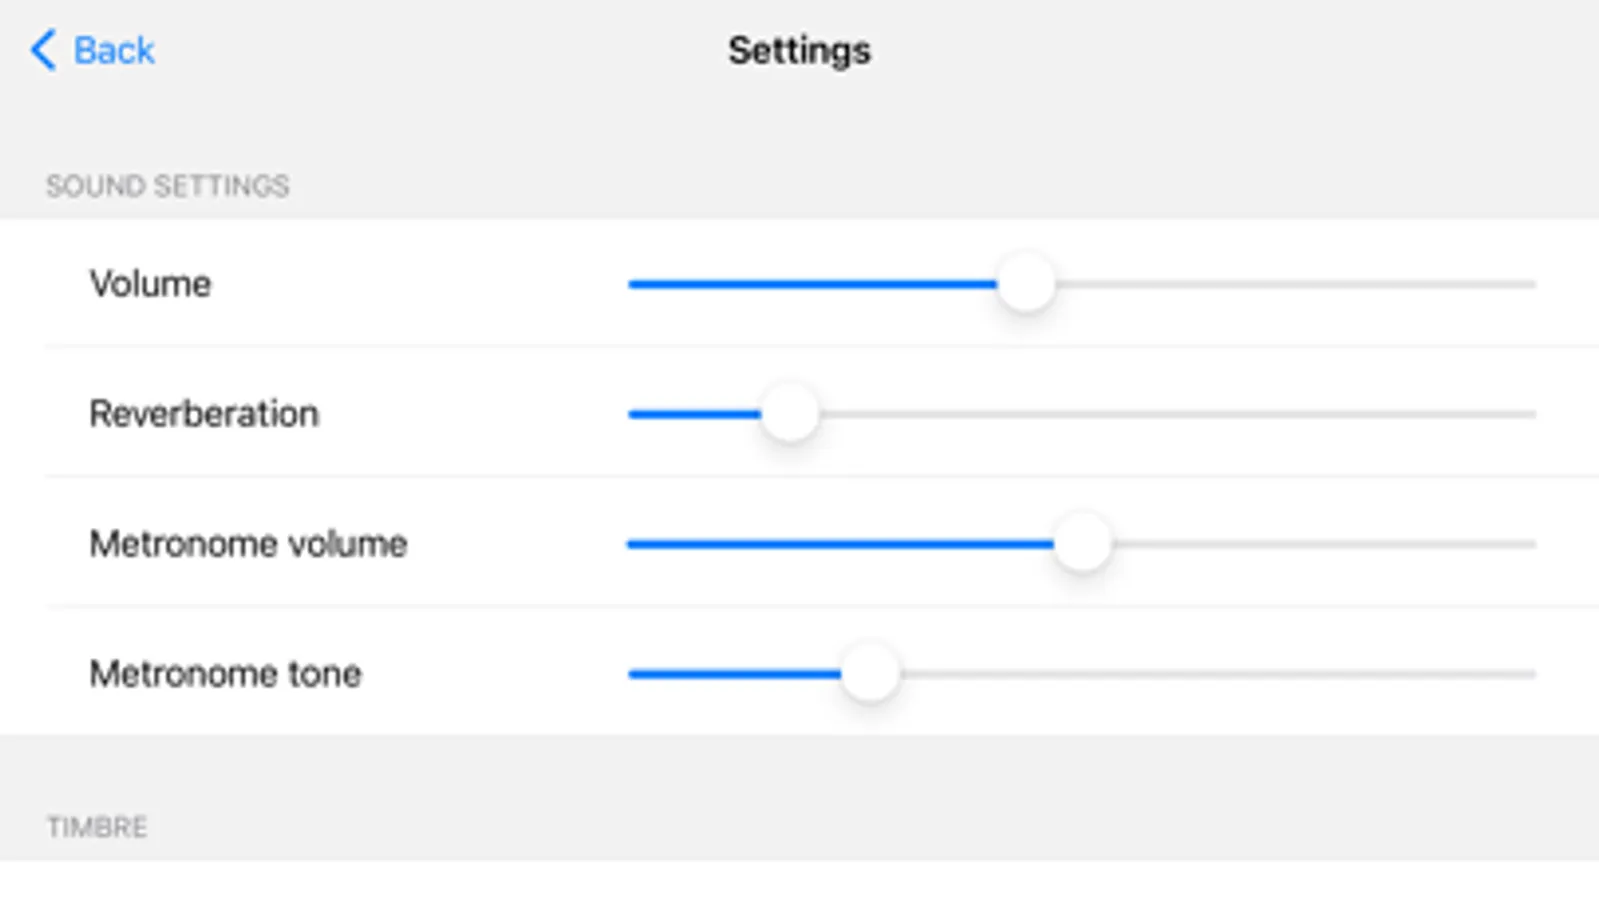Click the blue back chevron arrow

pyautogui.click(x=43, y=50)
